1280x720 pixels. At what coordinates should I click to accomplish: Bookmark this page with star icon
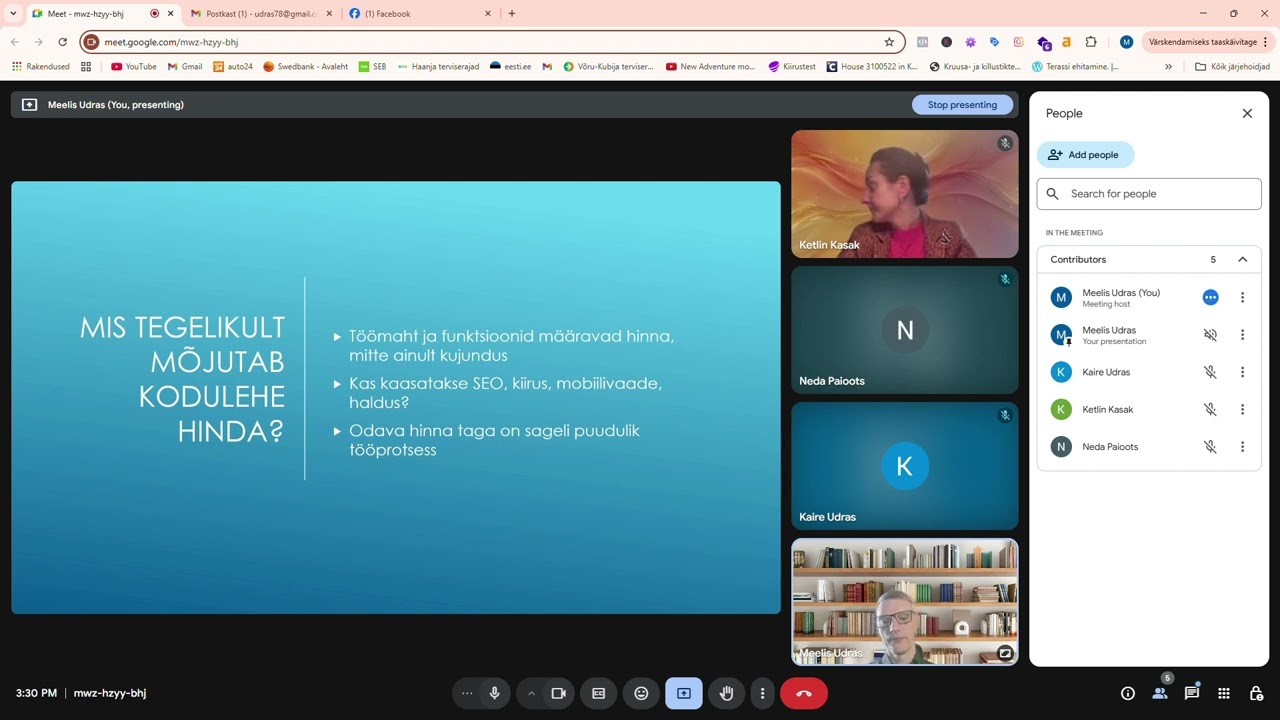point(889,42)
